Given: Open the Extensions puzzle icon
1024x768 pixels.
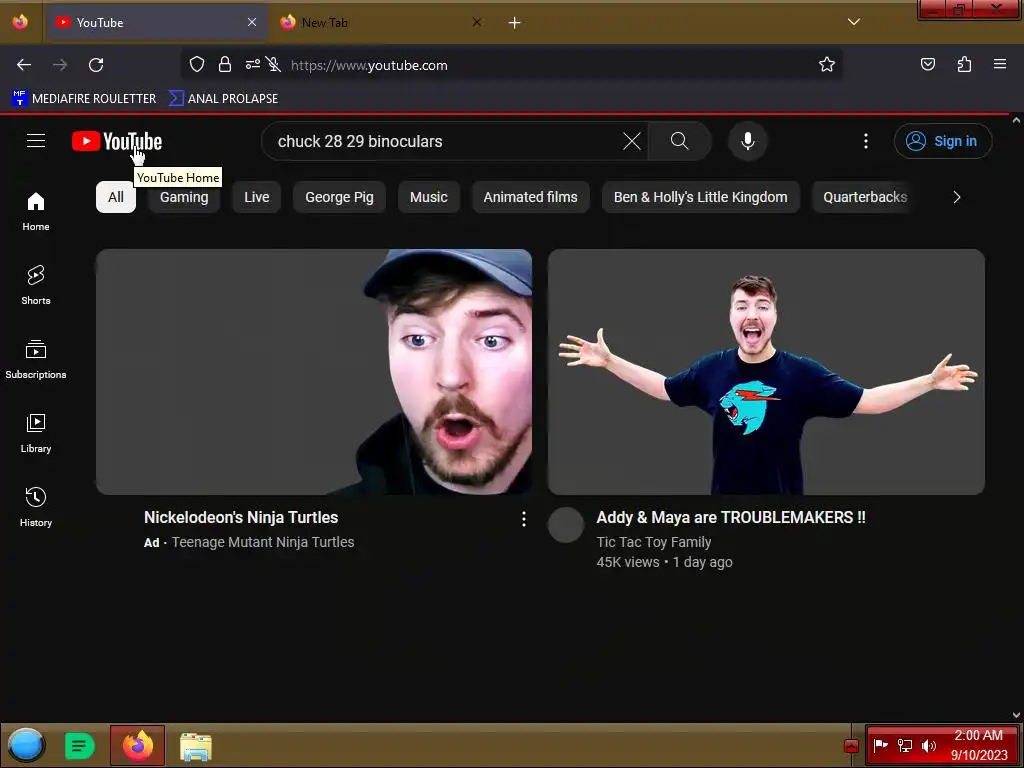Looking at the screenshot, I should click(x=964, y=64).
